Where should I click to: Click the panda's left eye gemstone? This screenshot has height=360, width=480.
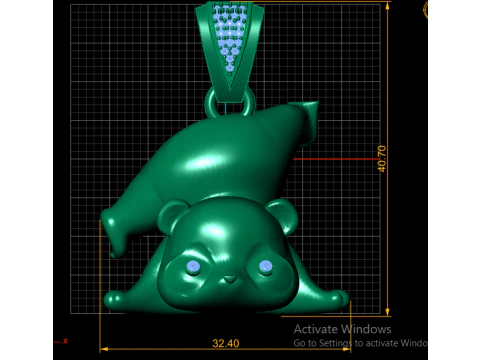[193, 267]
